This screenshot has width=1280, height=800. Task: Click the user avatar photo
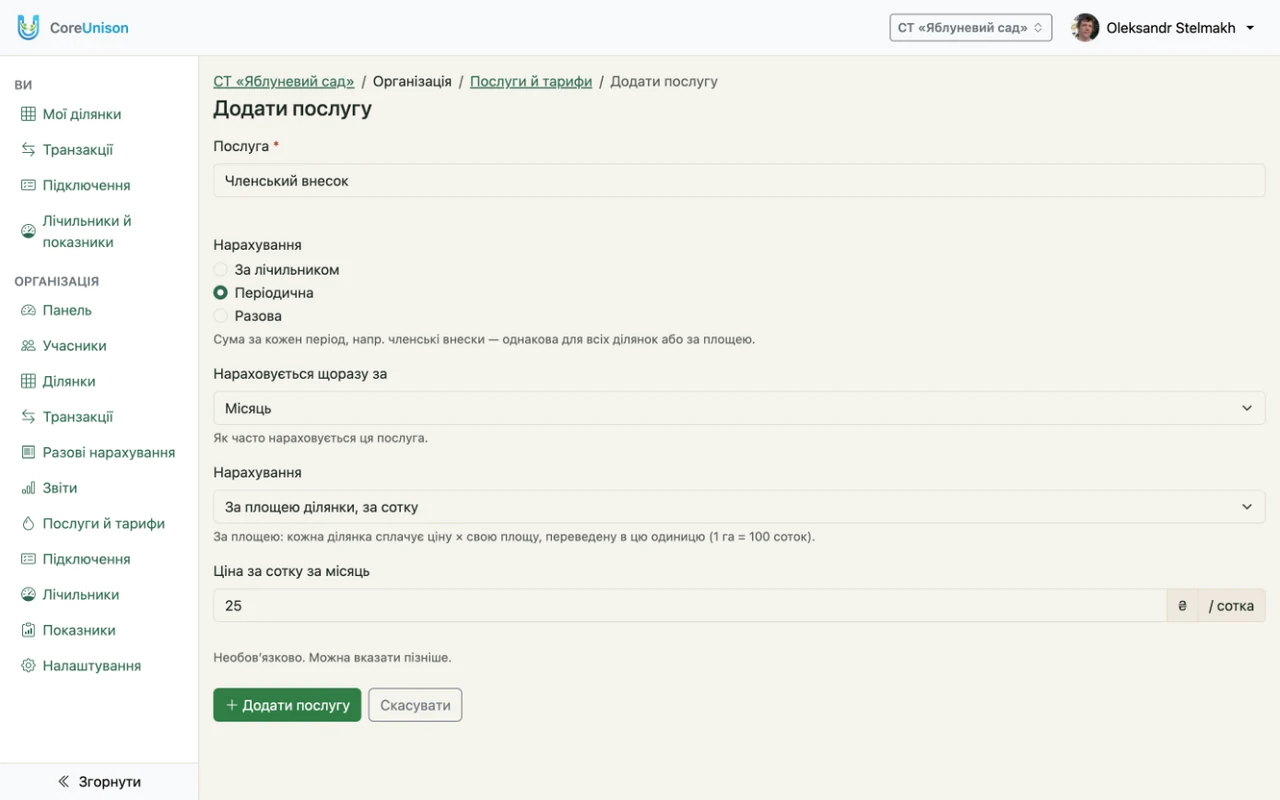pos(1085,28)
